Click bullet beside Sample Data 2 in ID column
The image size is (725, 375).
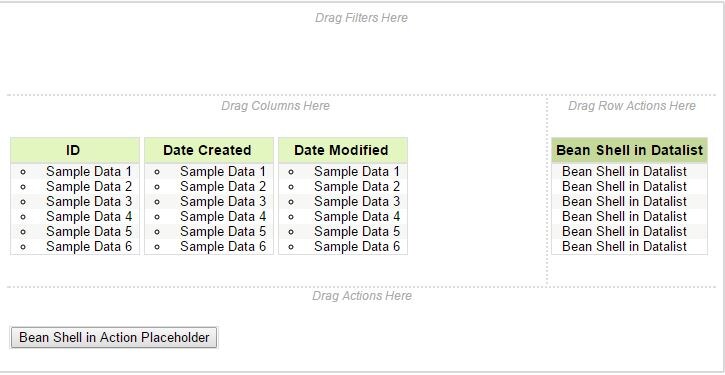click(x=23, y=187)
